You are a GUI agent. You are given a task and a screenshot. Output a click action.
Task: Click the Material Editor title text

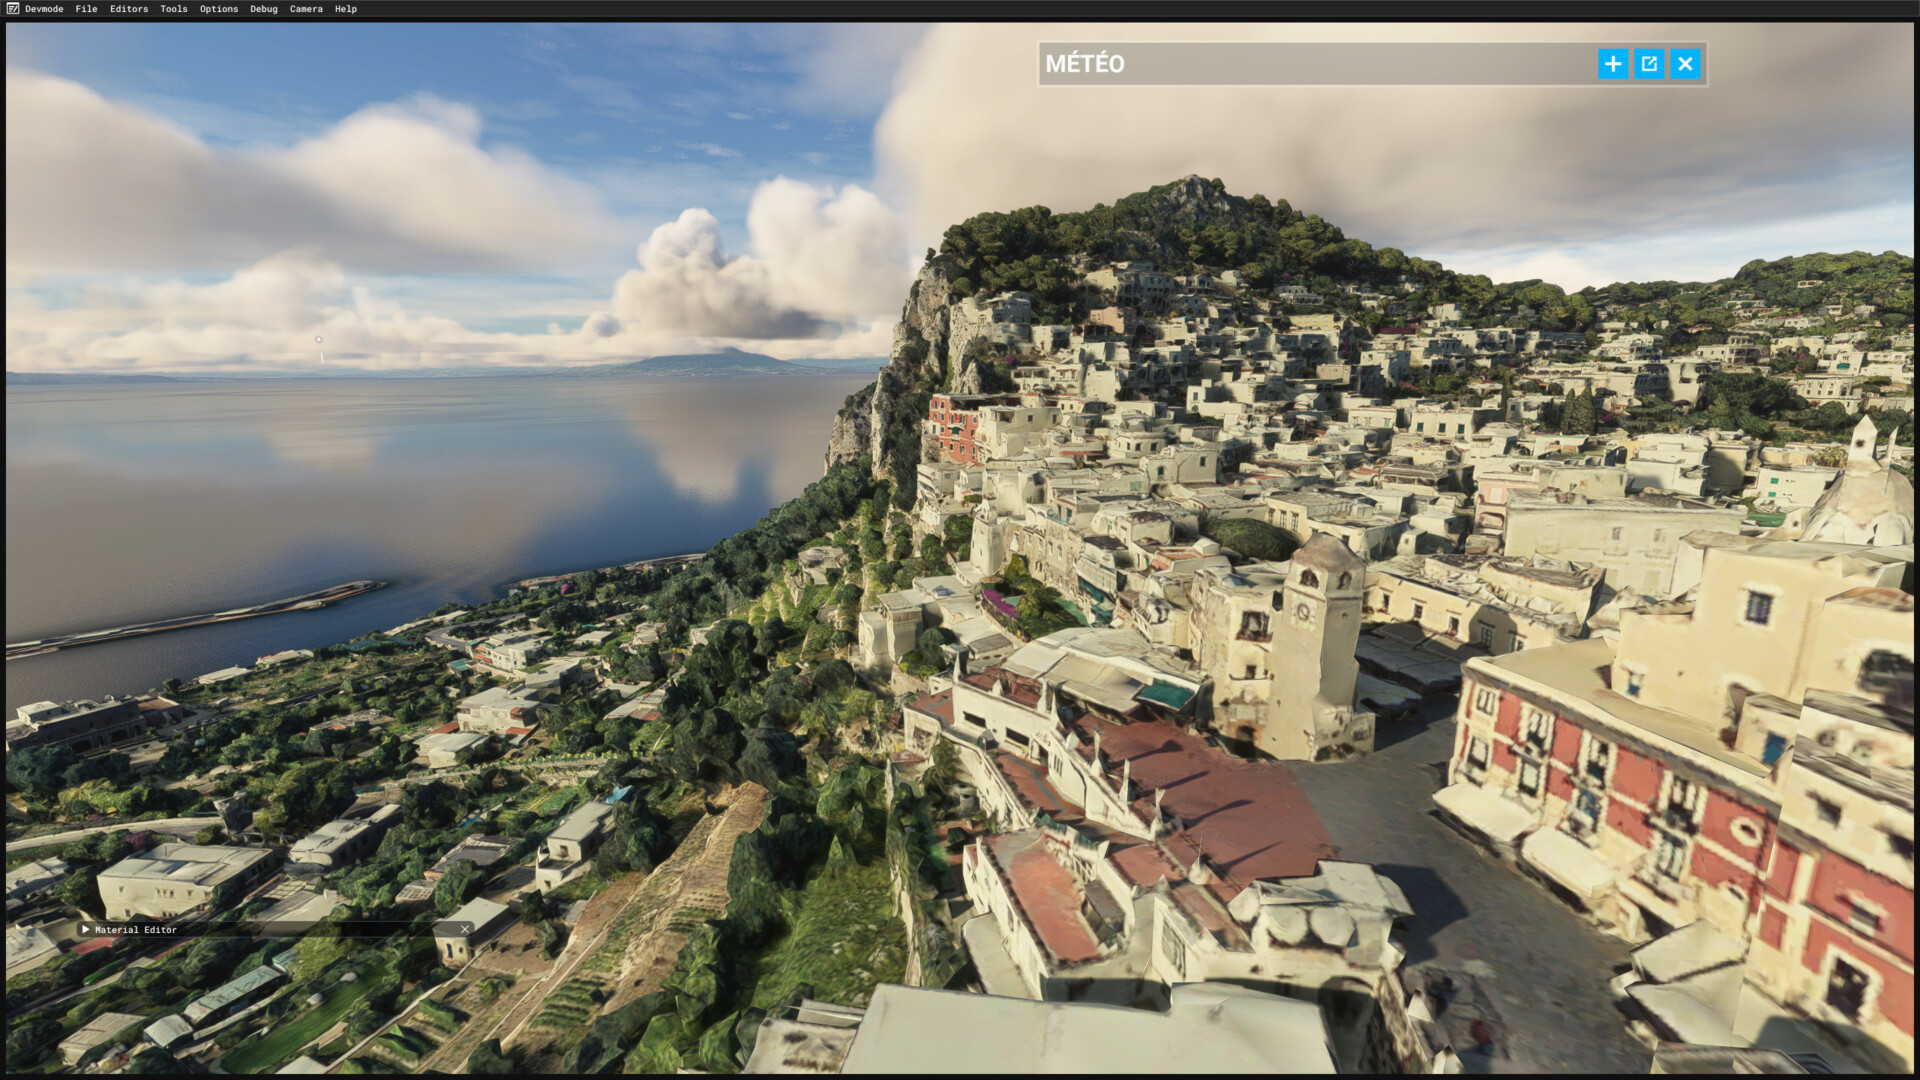(136, 929)
